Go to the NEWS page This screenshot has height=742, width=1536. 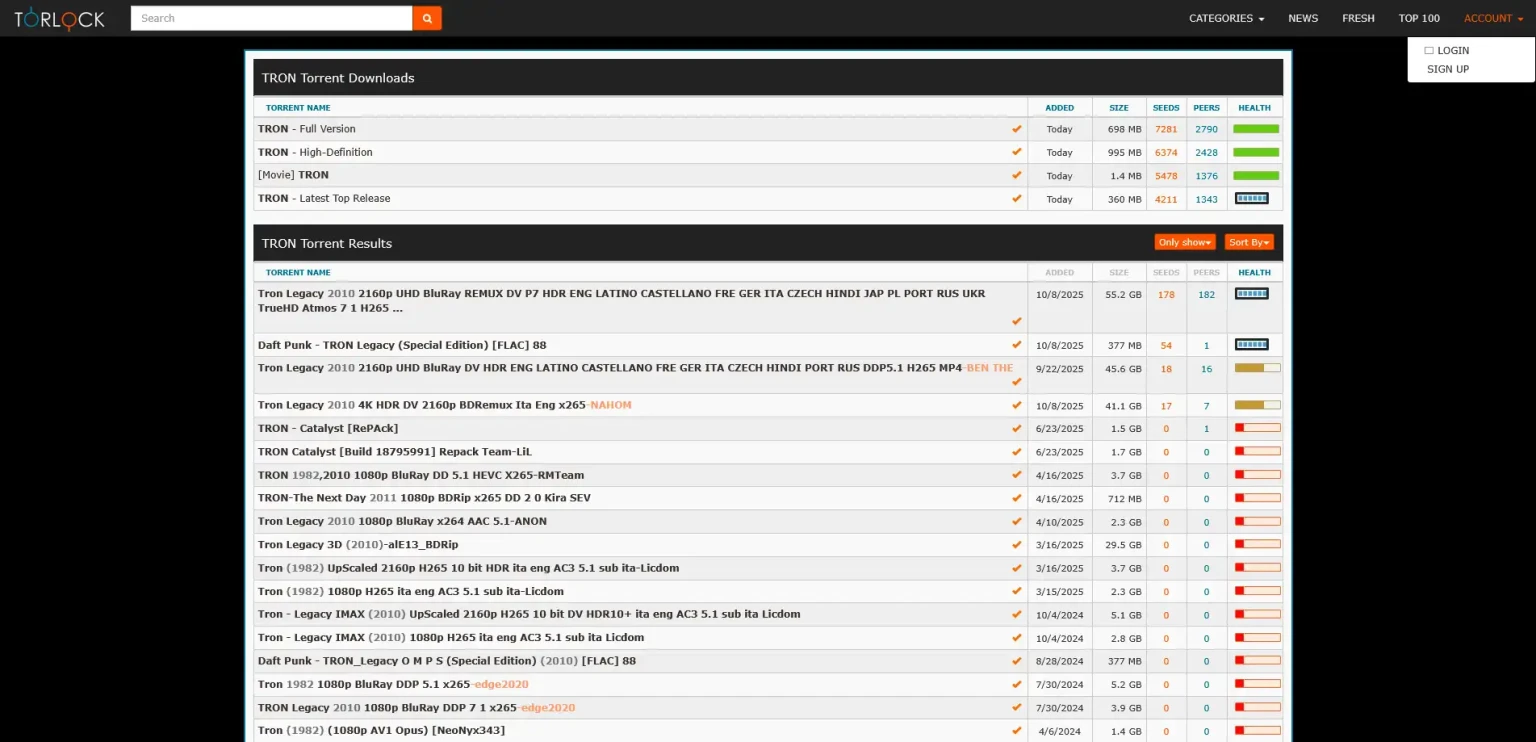(x=1303, y=18)
